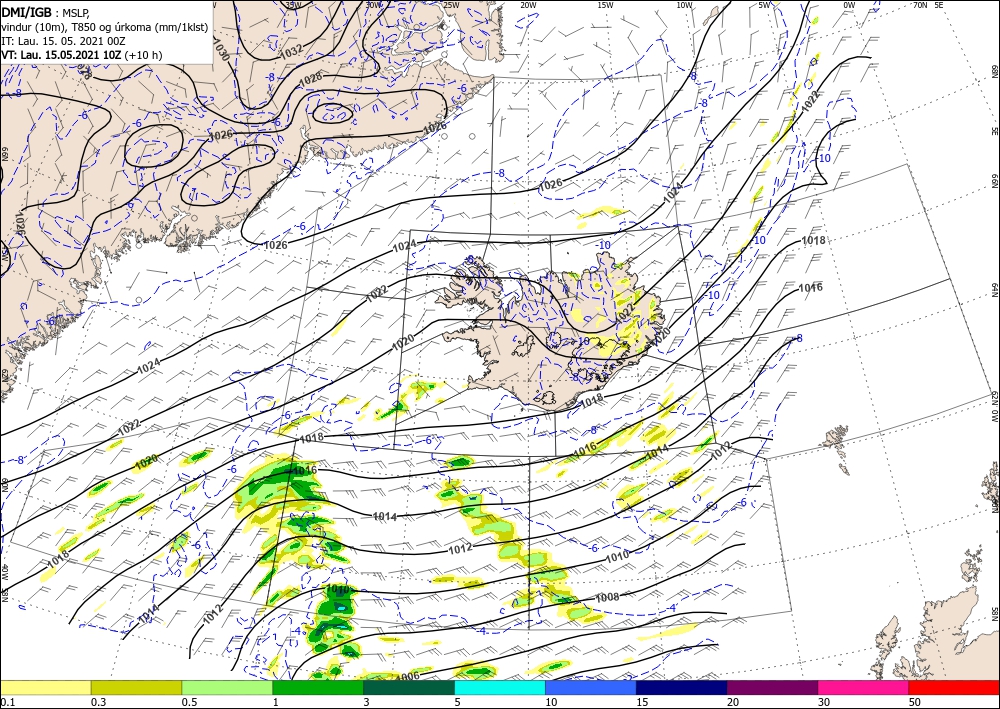1000x709 pixels.
Task: Click the 15W longitude label
Action: point(606,5)
